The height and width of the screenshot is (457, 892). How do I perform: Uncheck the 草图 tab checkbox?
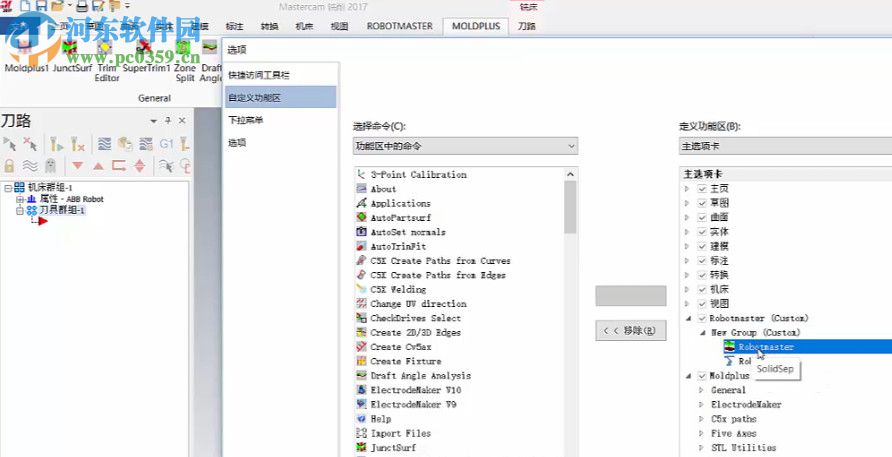pos(702,203)
